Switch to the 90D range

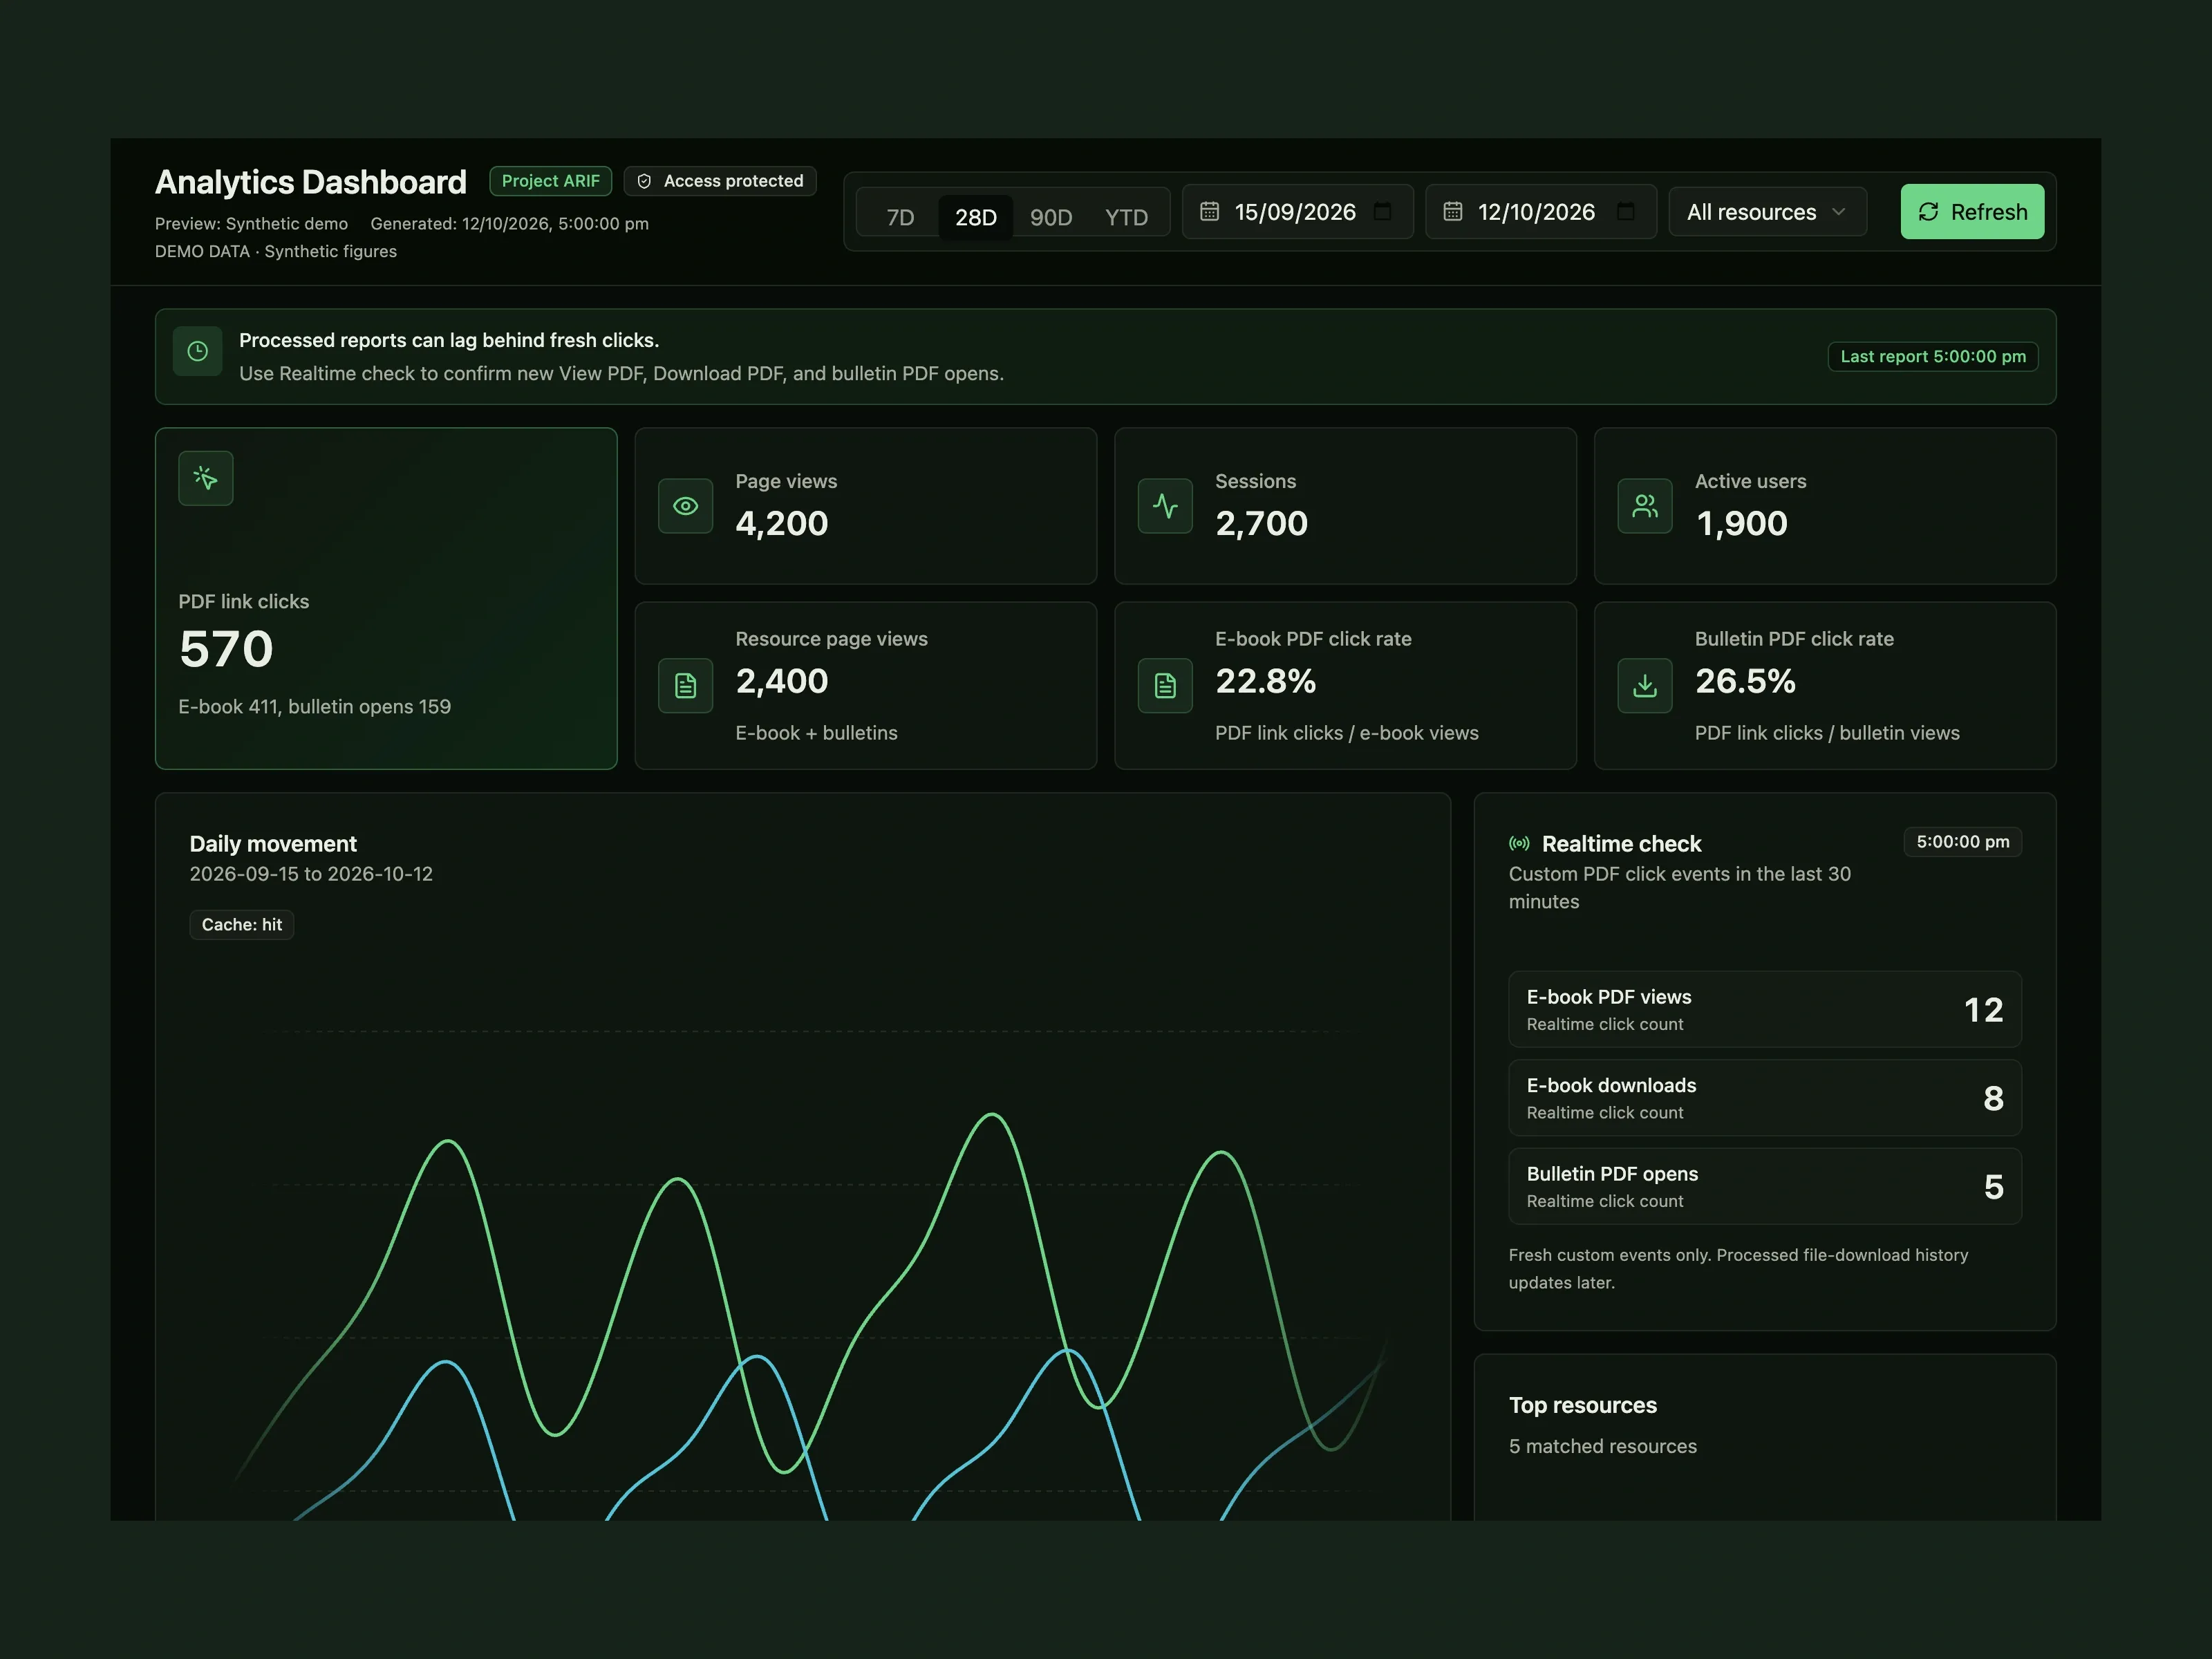click(x=1051, y=217)
